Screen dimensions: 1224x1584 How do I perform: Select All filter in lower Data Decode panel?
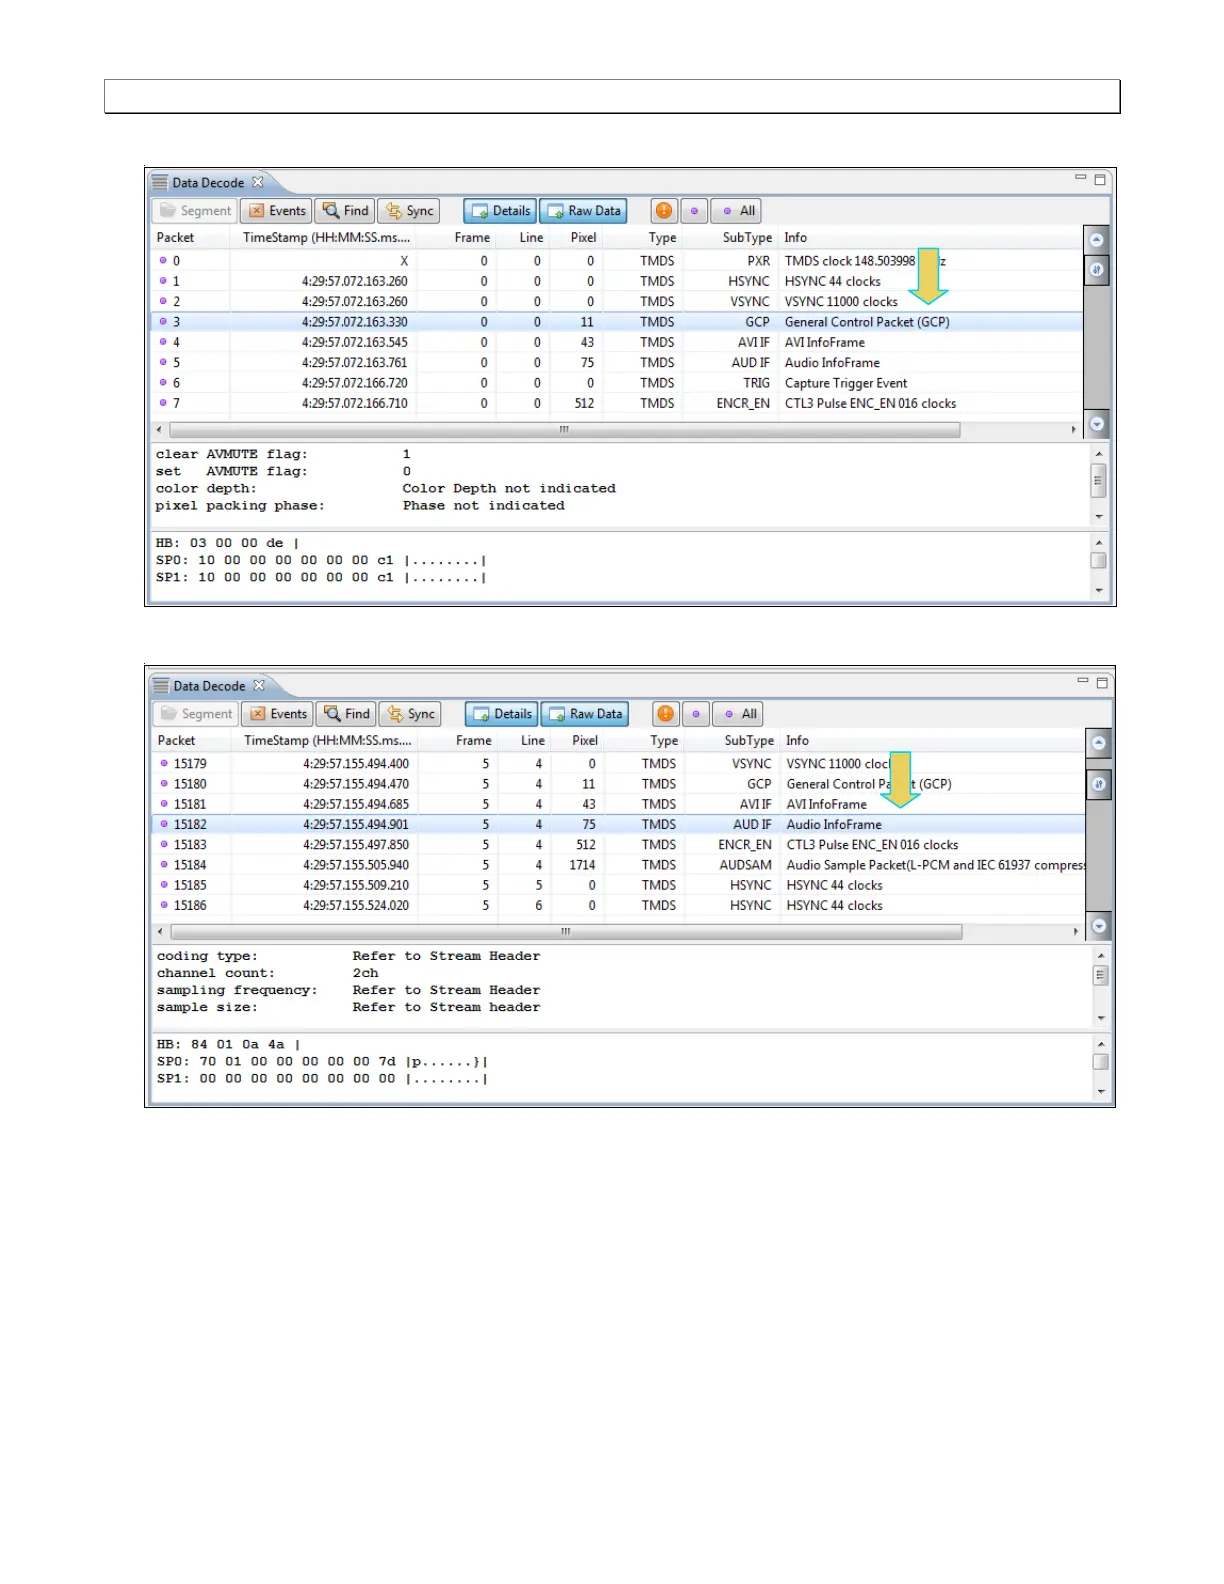tap(739, 714)
